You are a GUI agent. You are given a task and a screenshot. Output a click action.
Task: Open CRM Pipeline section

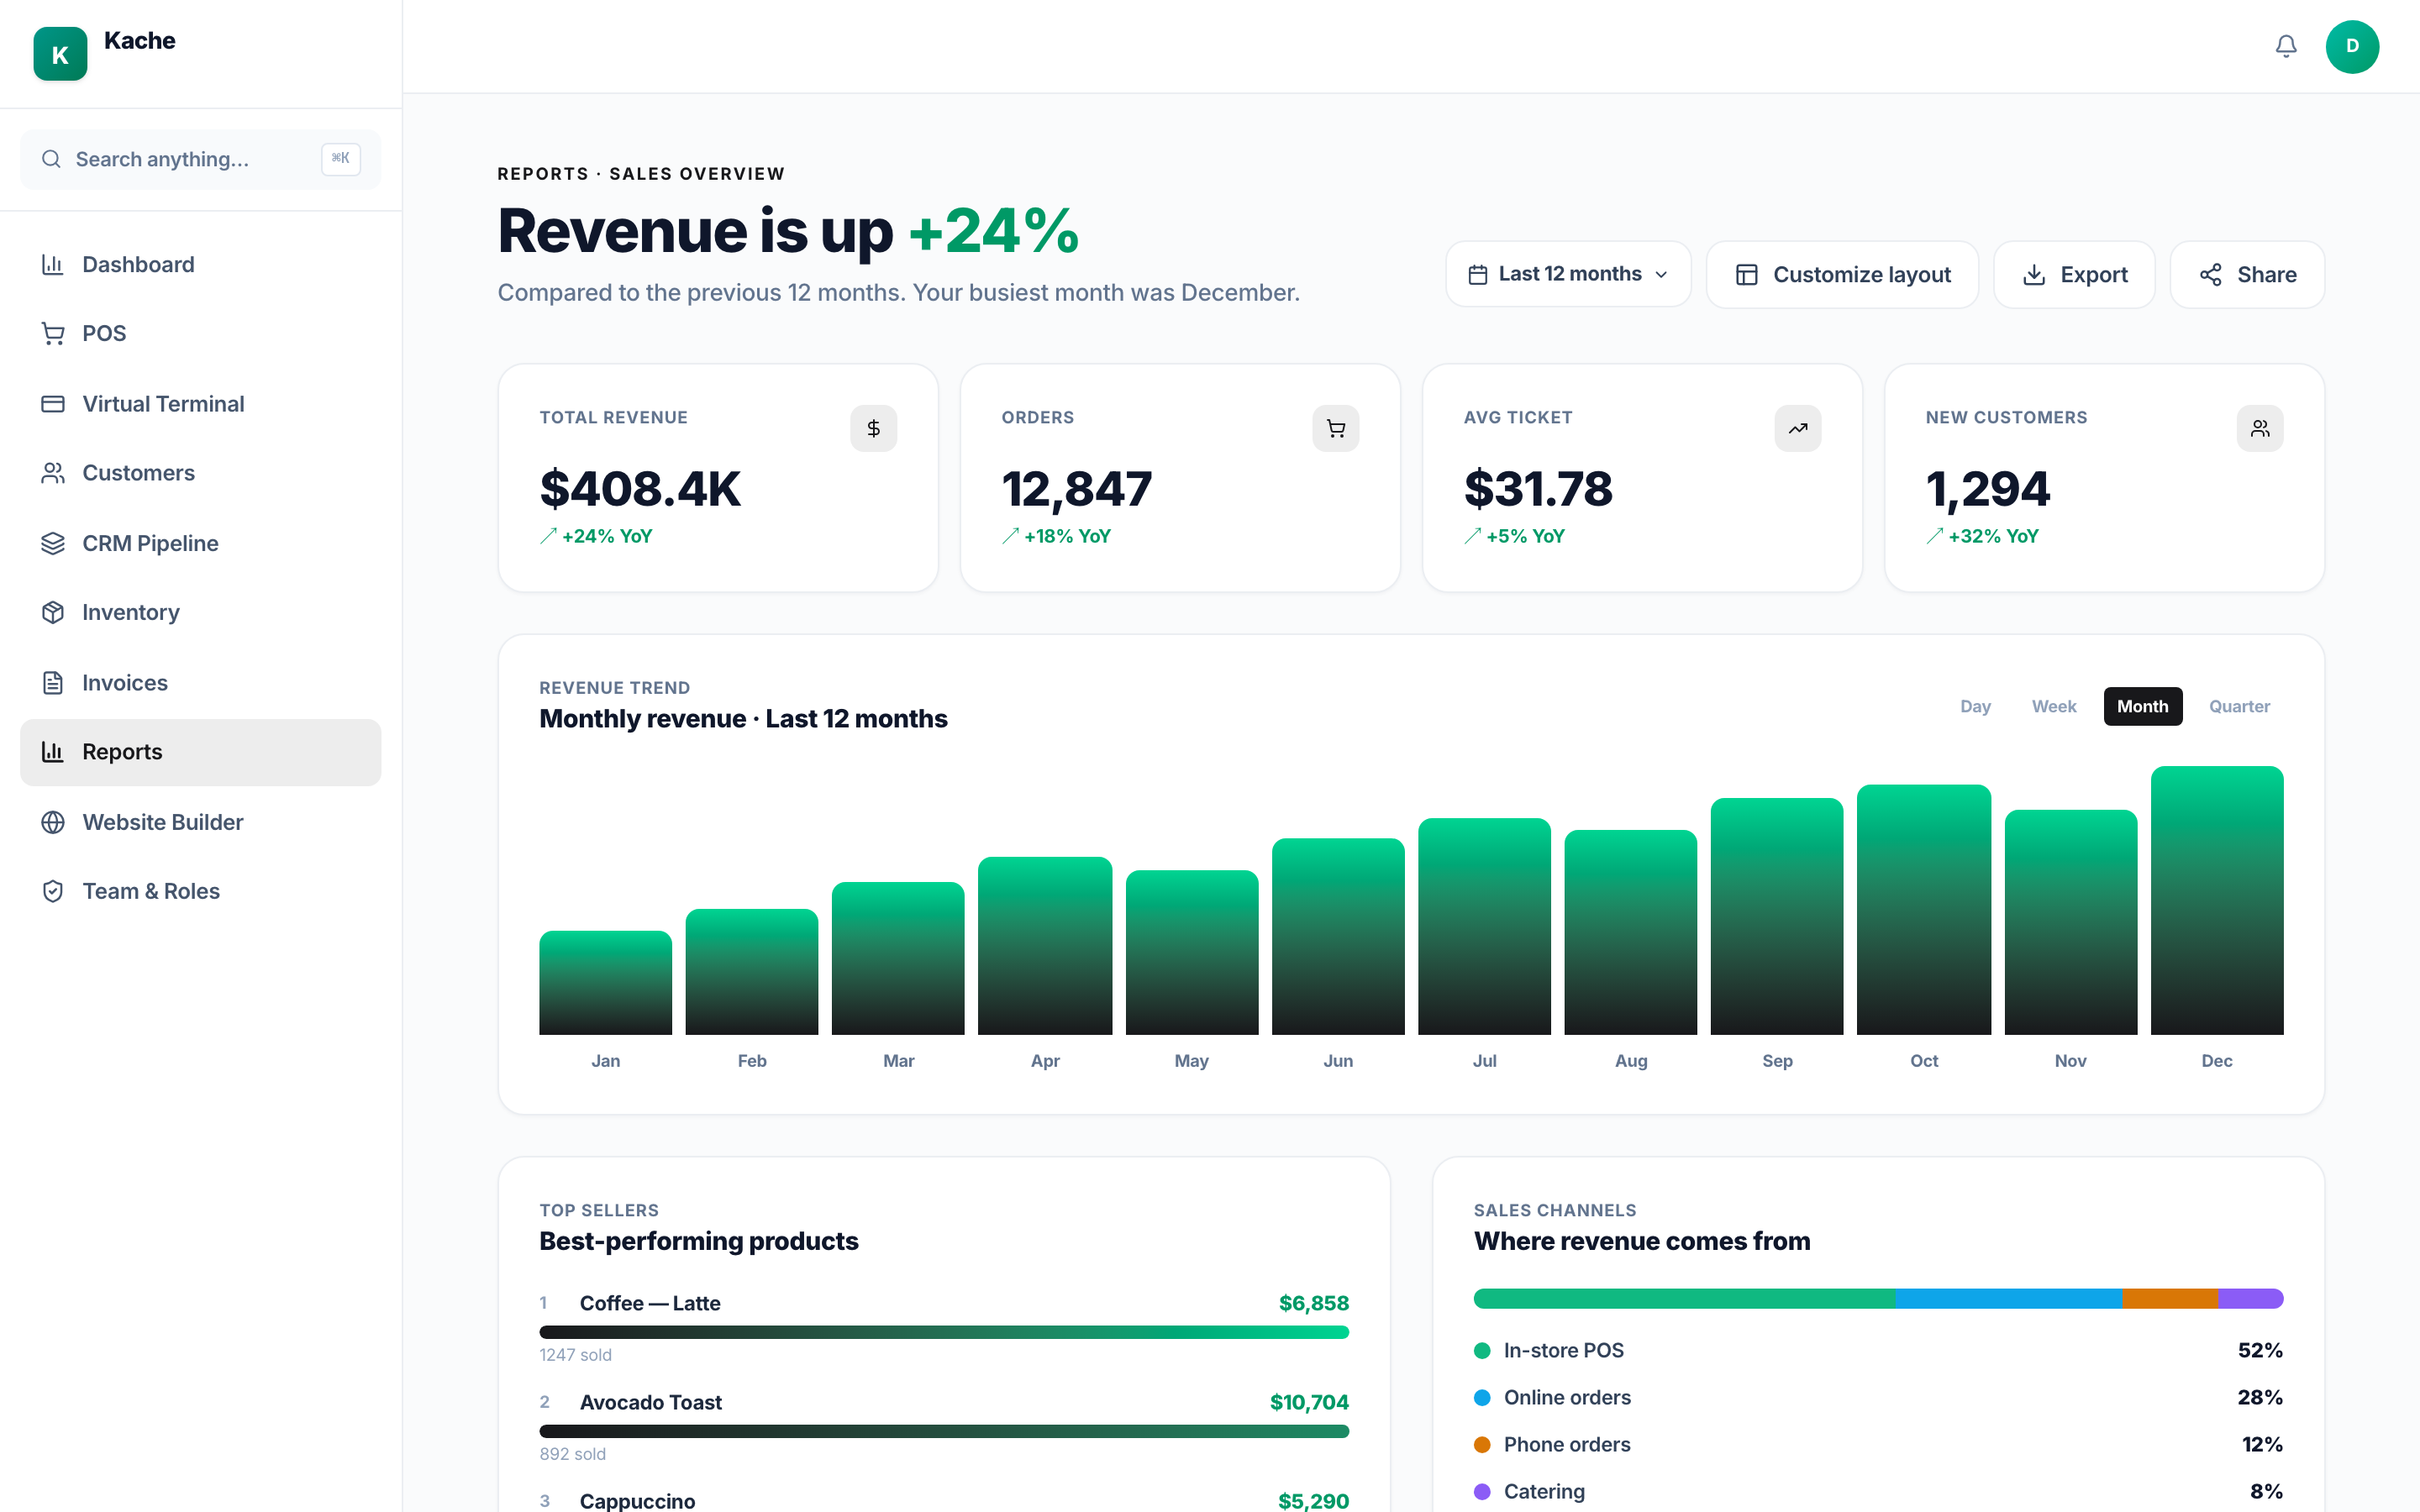[x=200, y=543]
